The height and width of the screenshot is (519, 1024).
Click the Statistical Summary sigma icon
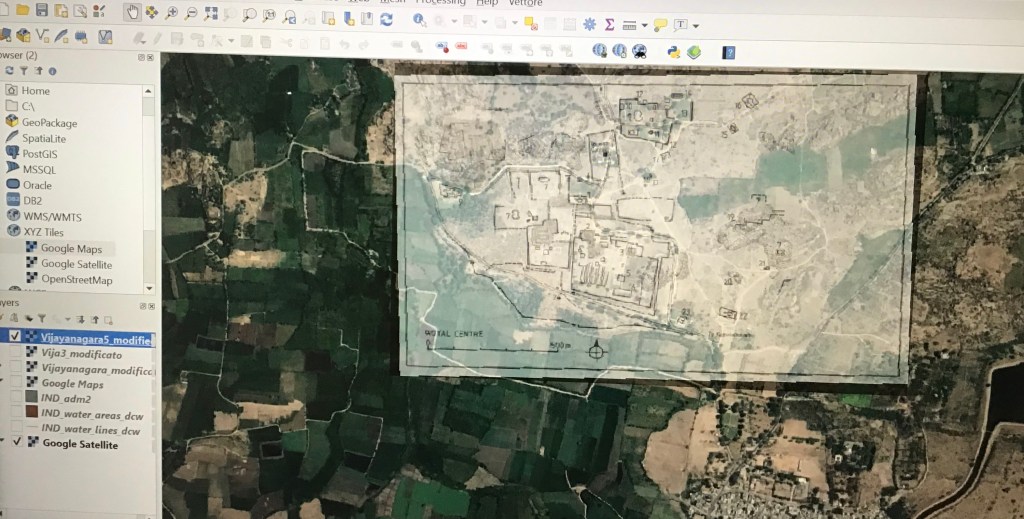[609, 24]
